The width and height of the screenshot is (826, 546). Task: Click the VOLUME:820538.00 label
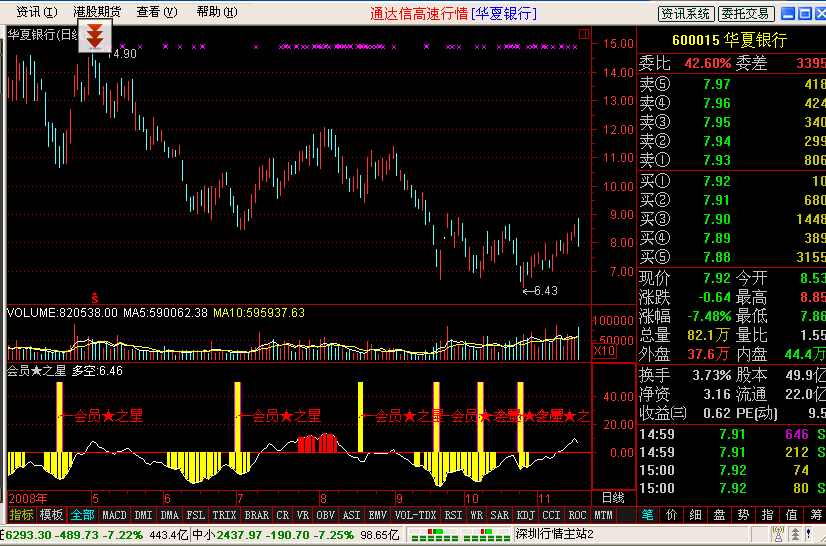[62, 313]
